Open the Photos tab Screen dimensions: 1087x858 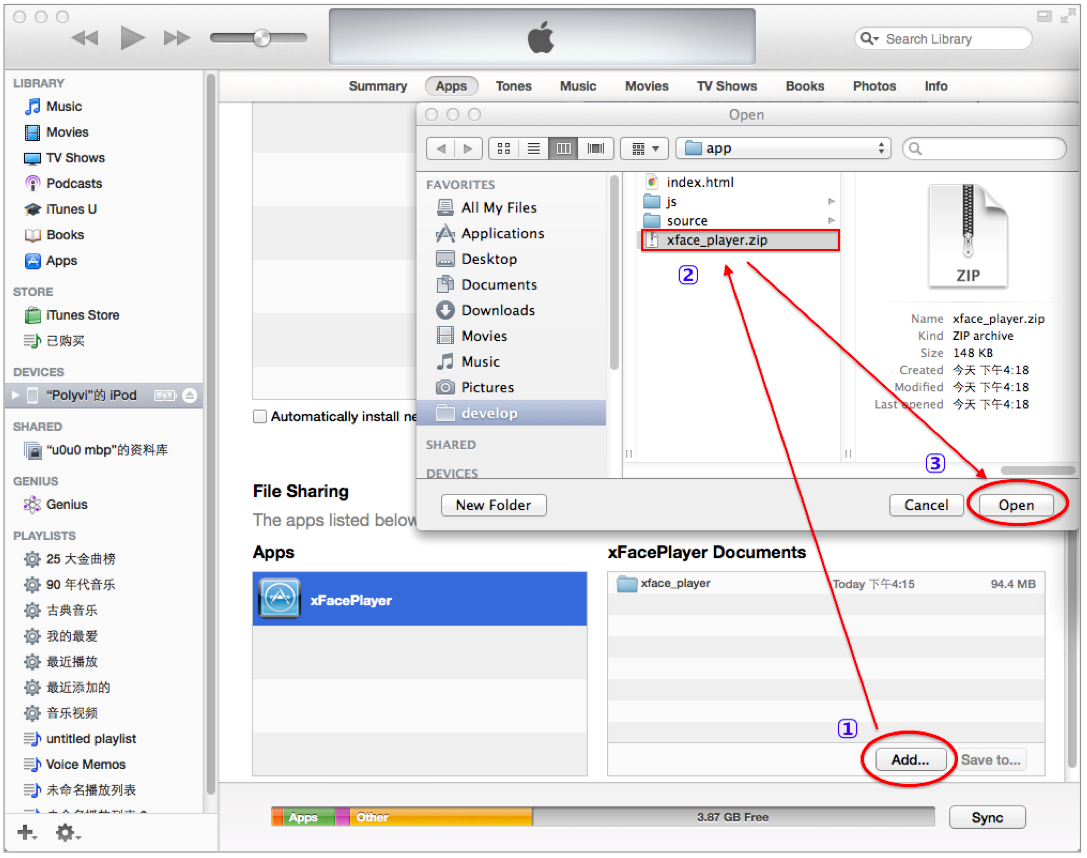click(874, 87)
